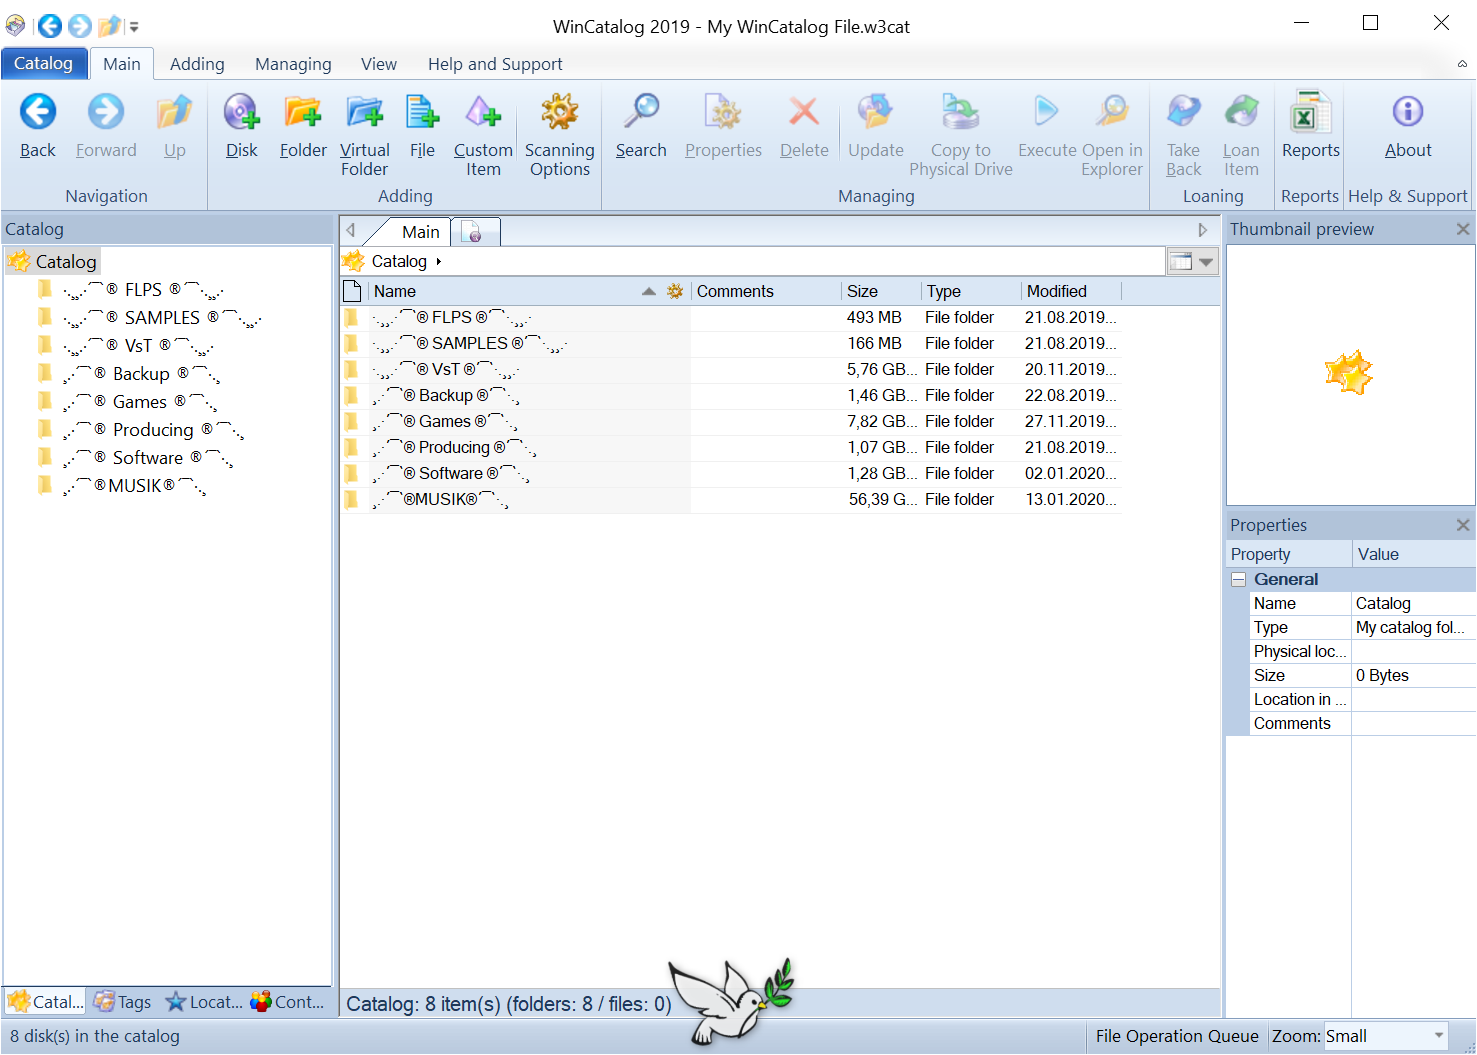Click the Delete icon
Screen dimensions: 1477x1055
click(804, 112)
